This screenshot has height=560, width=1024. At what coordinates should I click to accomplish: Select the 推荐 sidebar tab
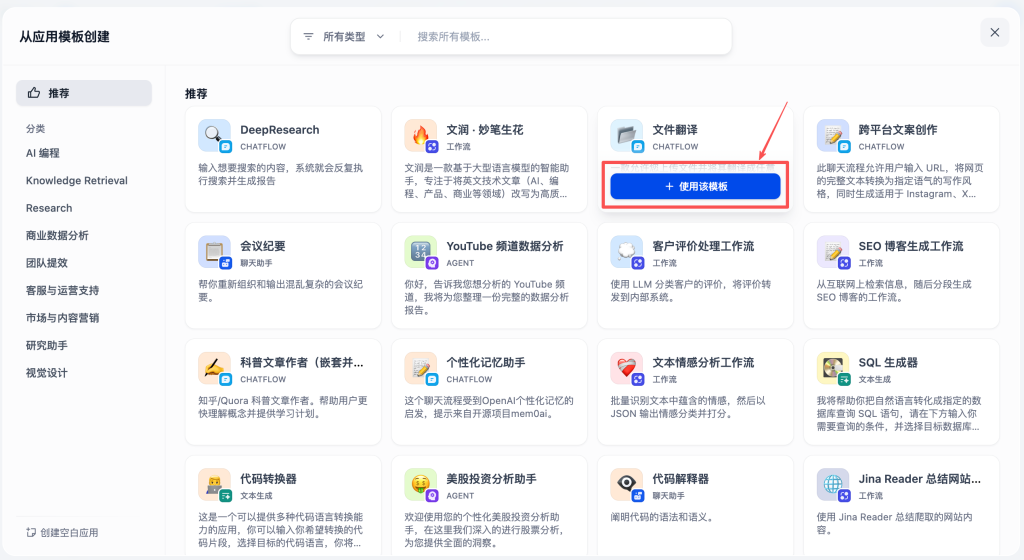pos(84,93)
